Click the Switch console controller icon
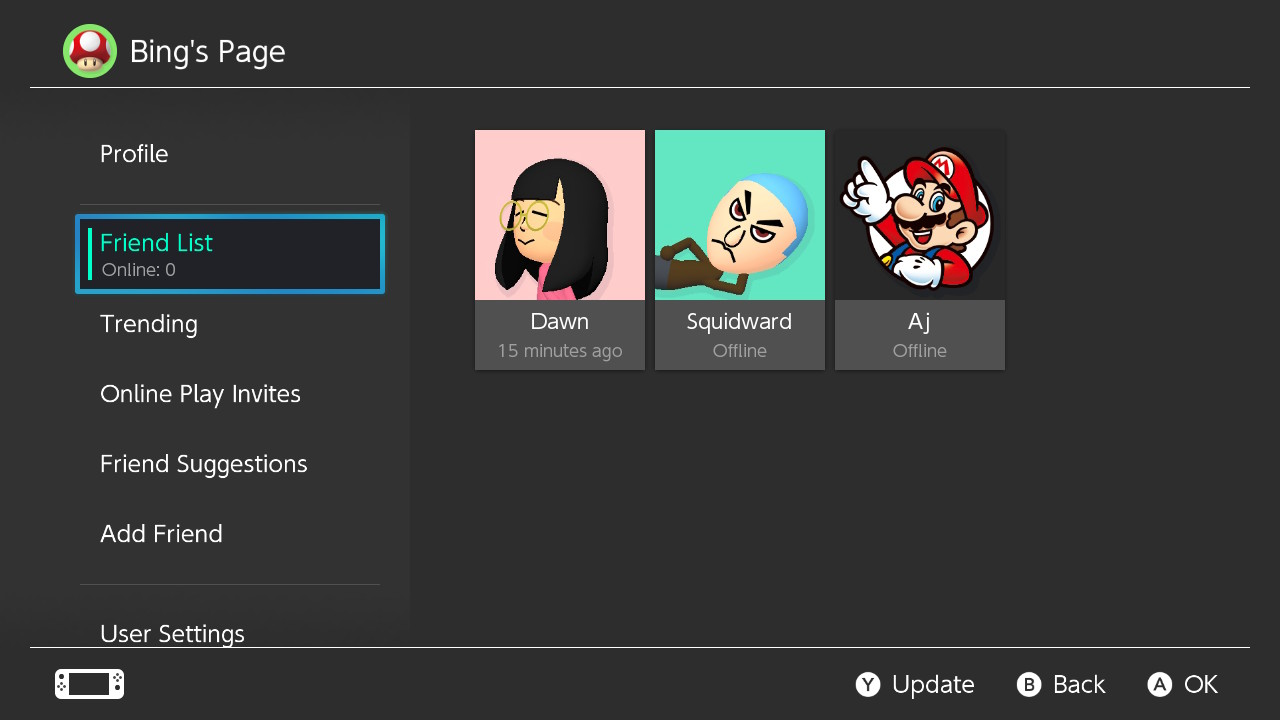 coord(89,684)
